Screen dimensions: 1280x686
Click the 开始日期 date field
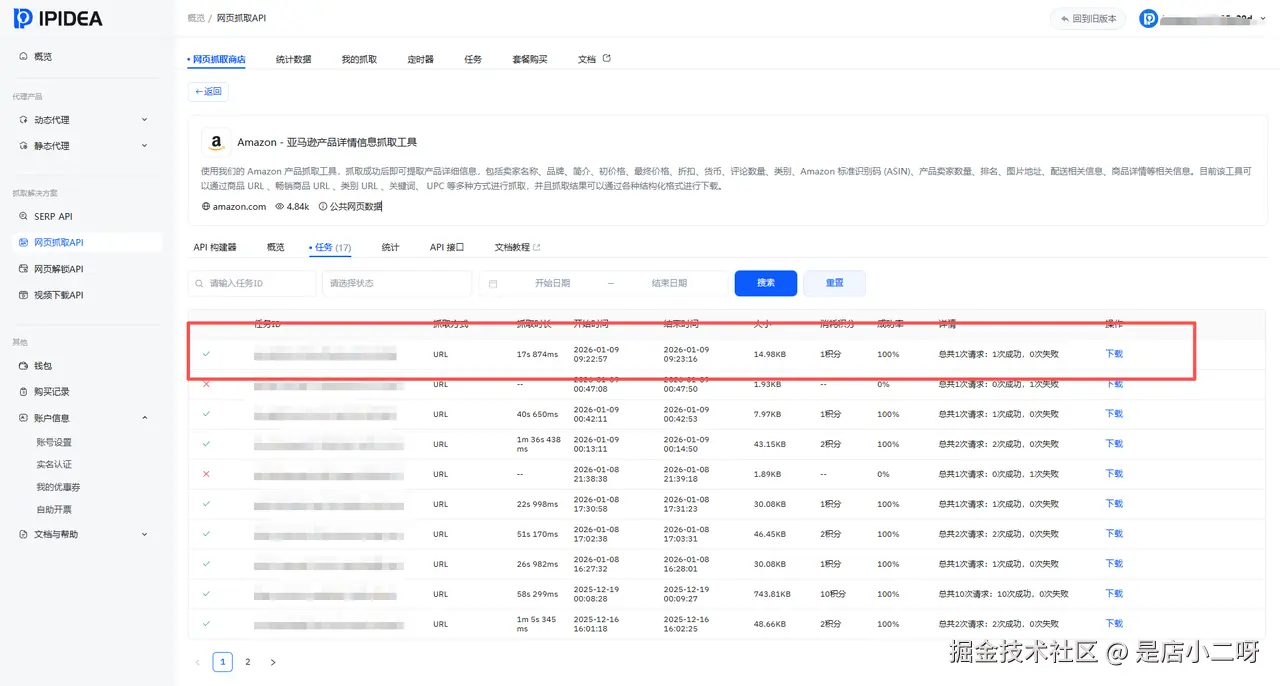[552, 284]
